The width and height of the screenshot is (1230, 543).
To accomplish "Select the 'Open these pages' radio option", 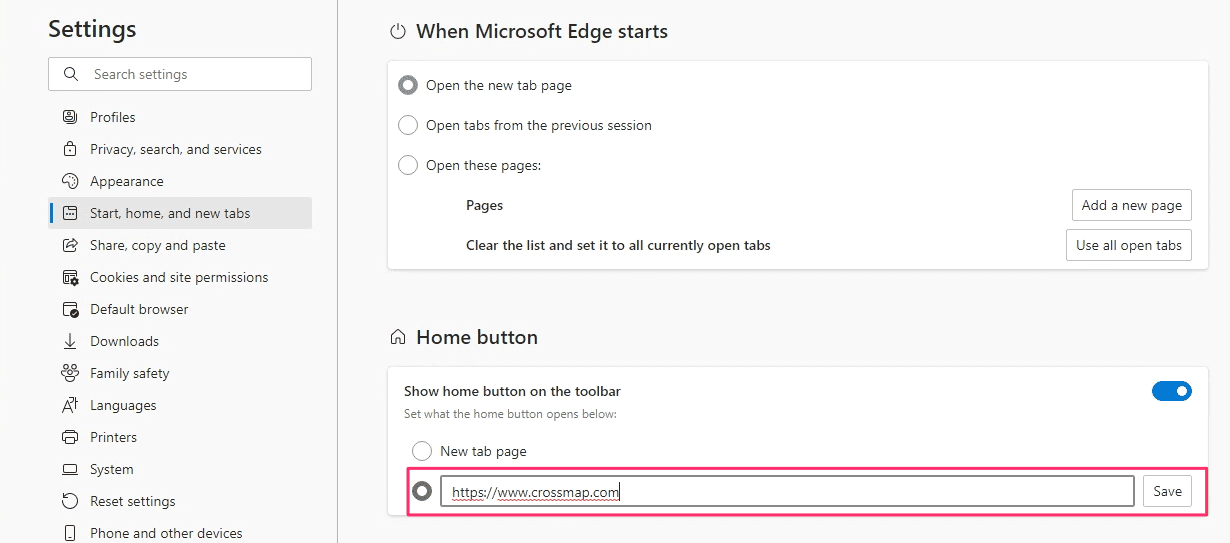I will click(408, 165).
